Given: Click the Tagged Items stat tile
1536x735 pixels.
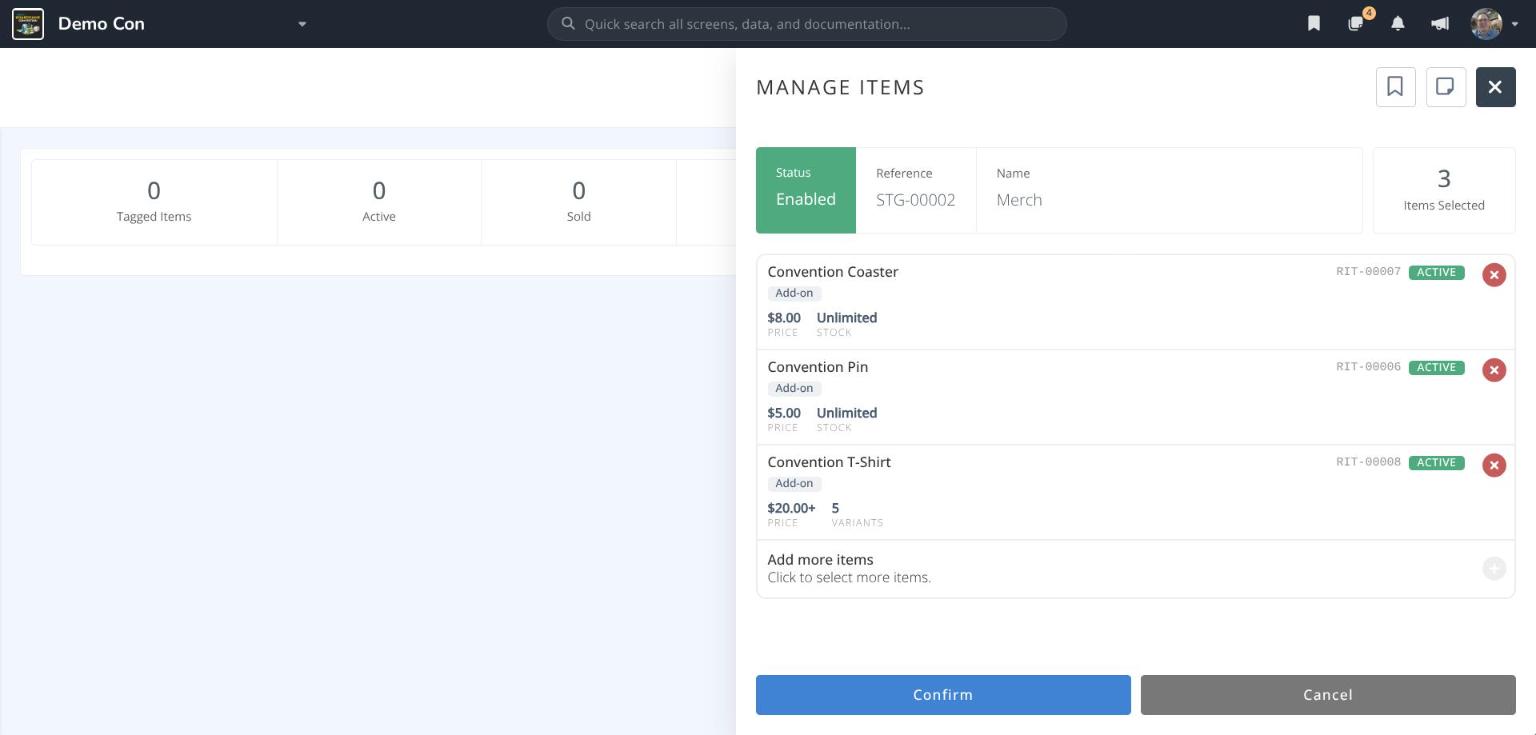Looking at the screenshot, I should 154,202.
